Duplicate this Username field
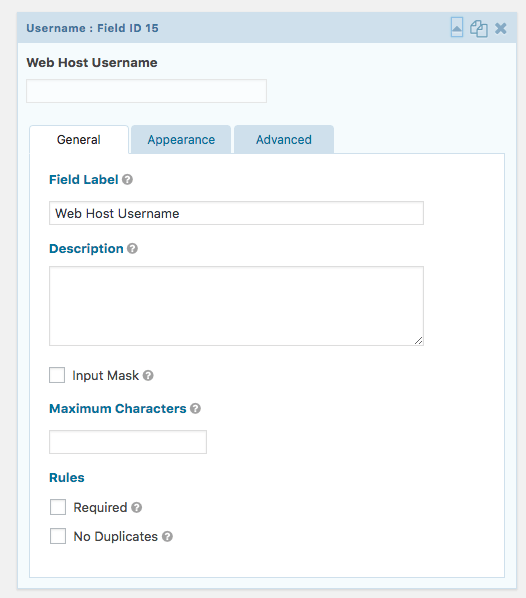 pos(478,29)
